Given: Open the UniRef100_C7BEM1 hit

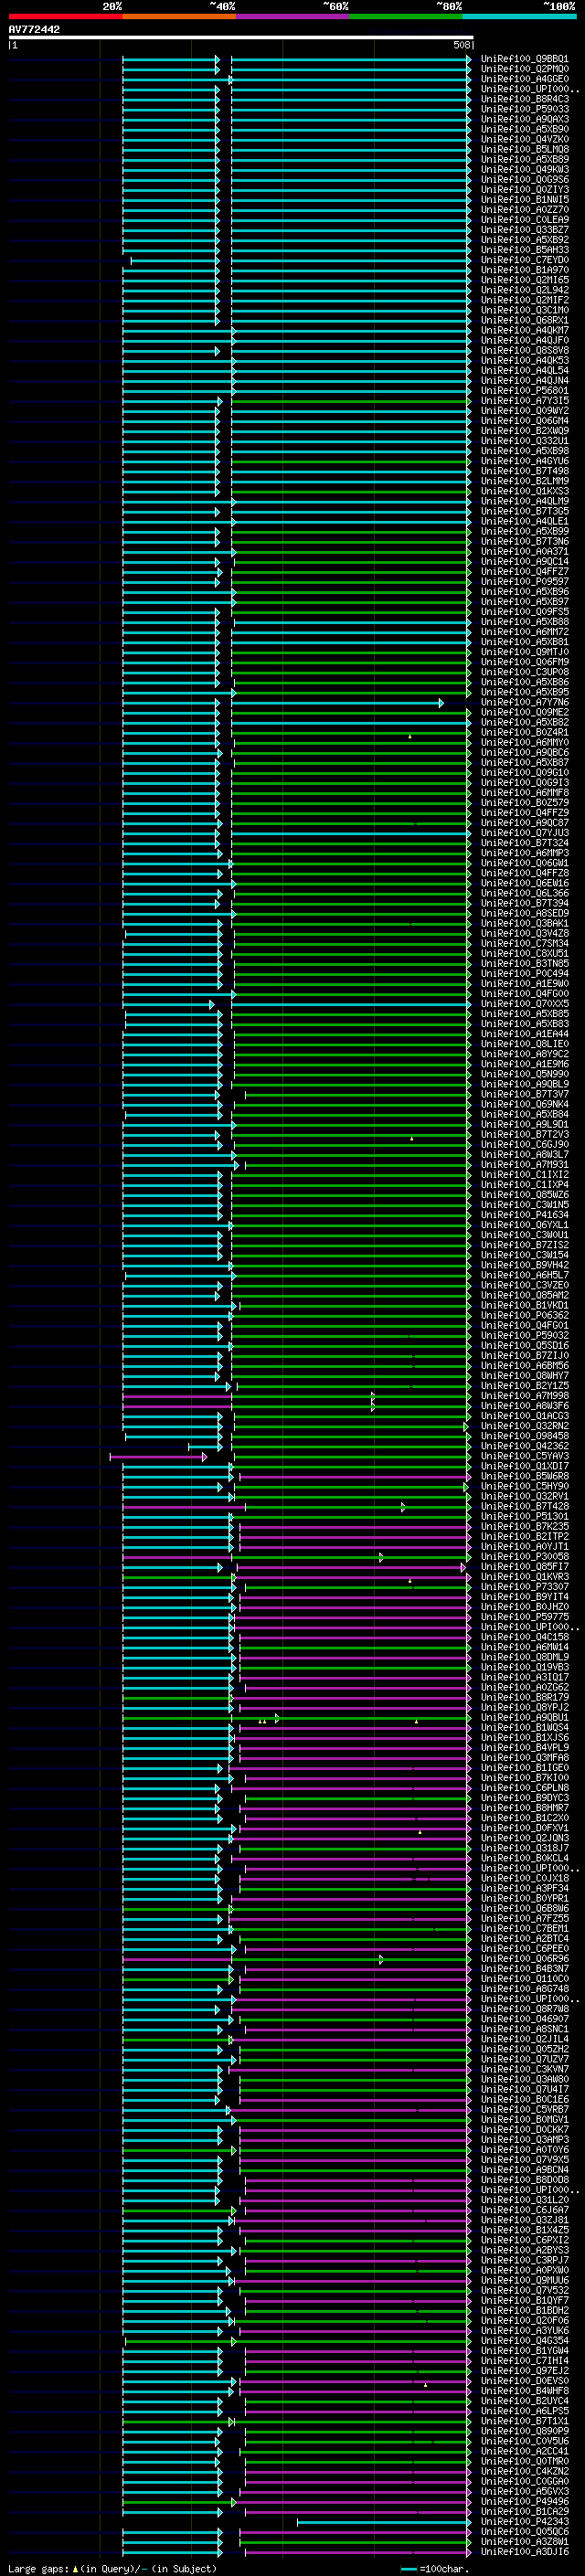Looking at the screenshot, I should click(x=525, y=1928).
